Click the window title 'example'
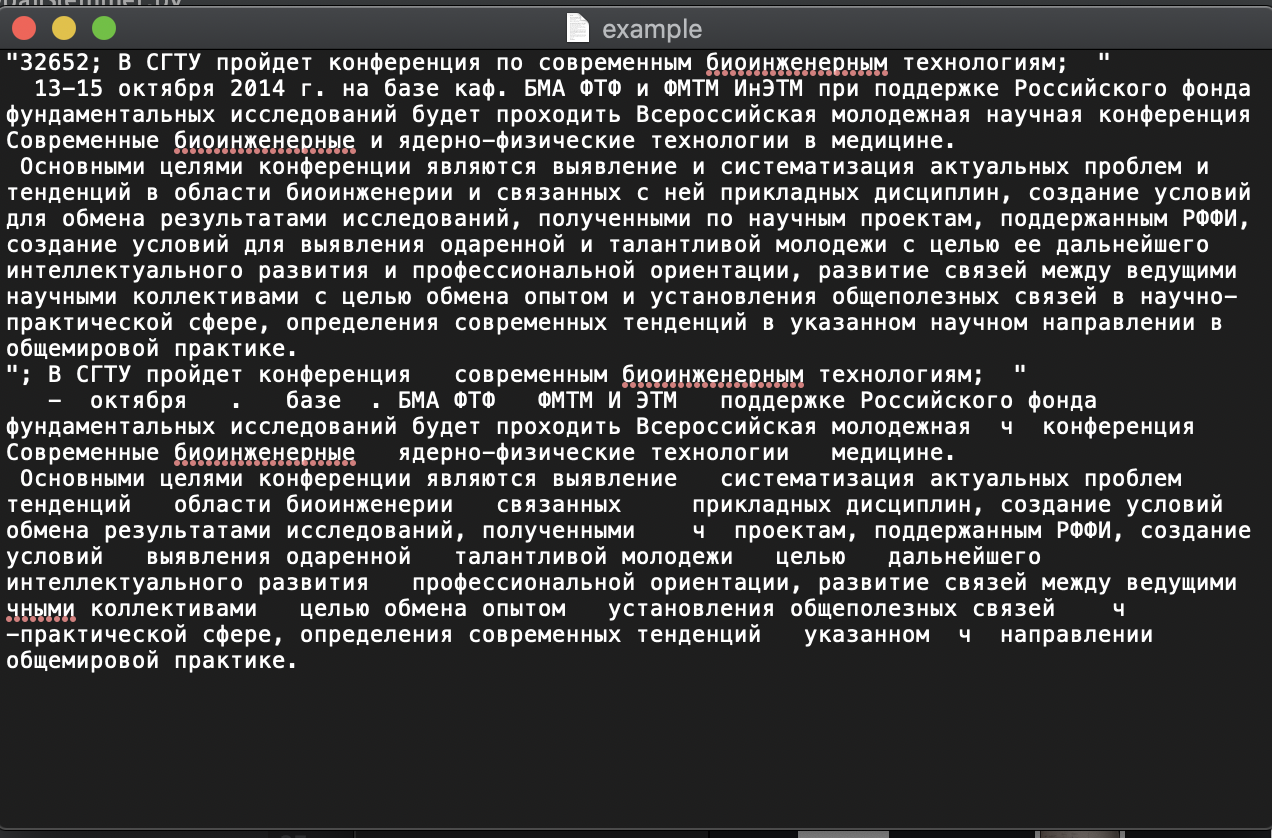Screen dimensions: 1272x838 [652, 29]
